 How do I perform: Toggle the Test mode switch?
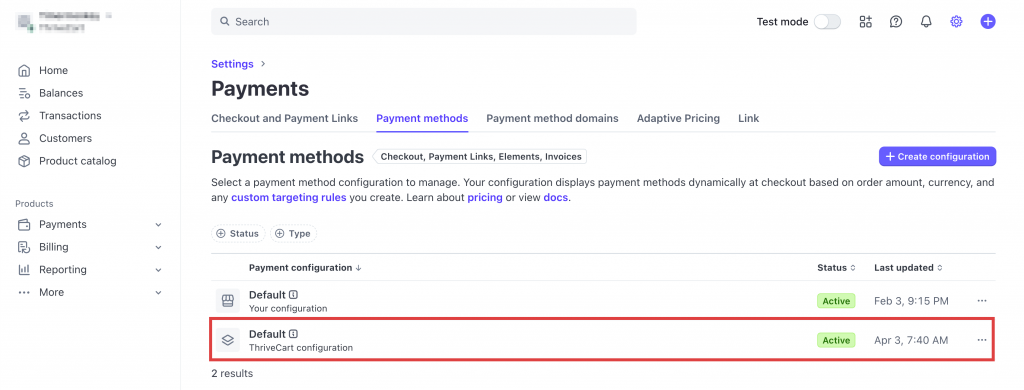point(827,22)
